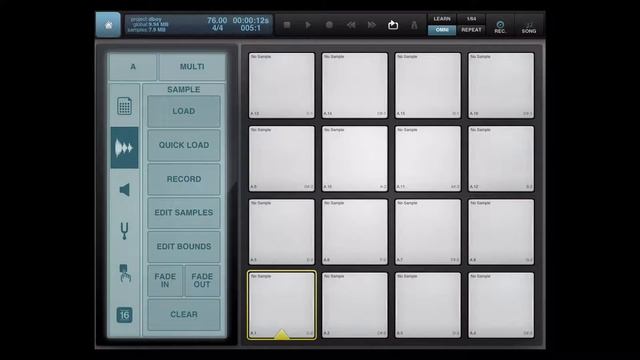This screenshot has width=640, height=360.
Task: Tap pad A.6
Action: [355, 232]
